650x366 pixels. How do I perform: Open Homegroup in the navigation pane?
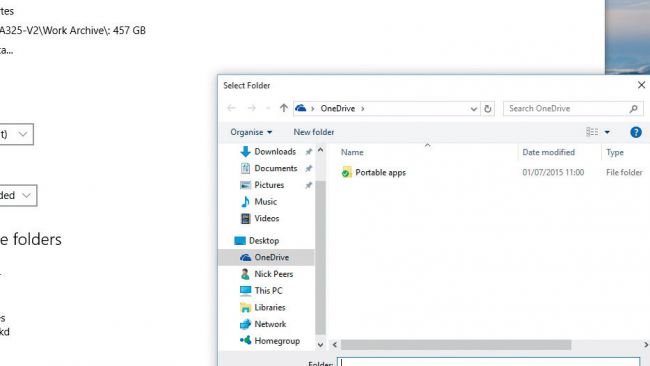pos(277,341)
